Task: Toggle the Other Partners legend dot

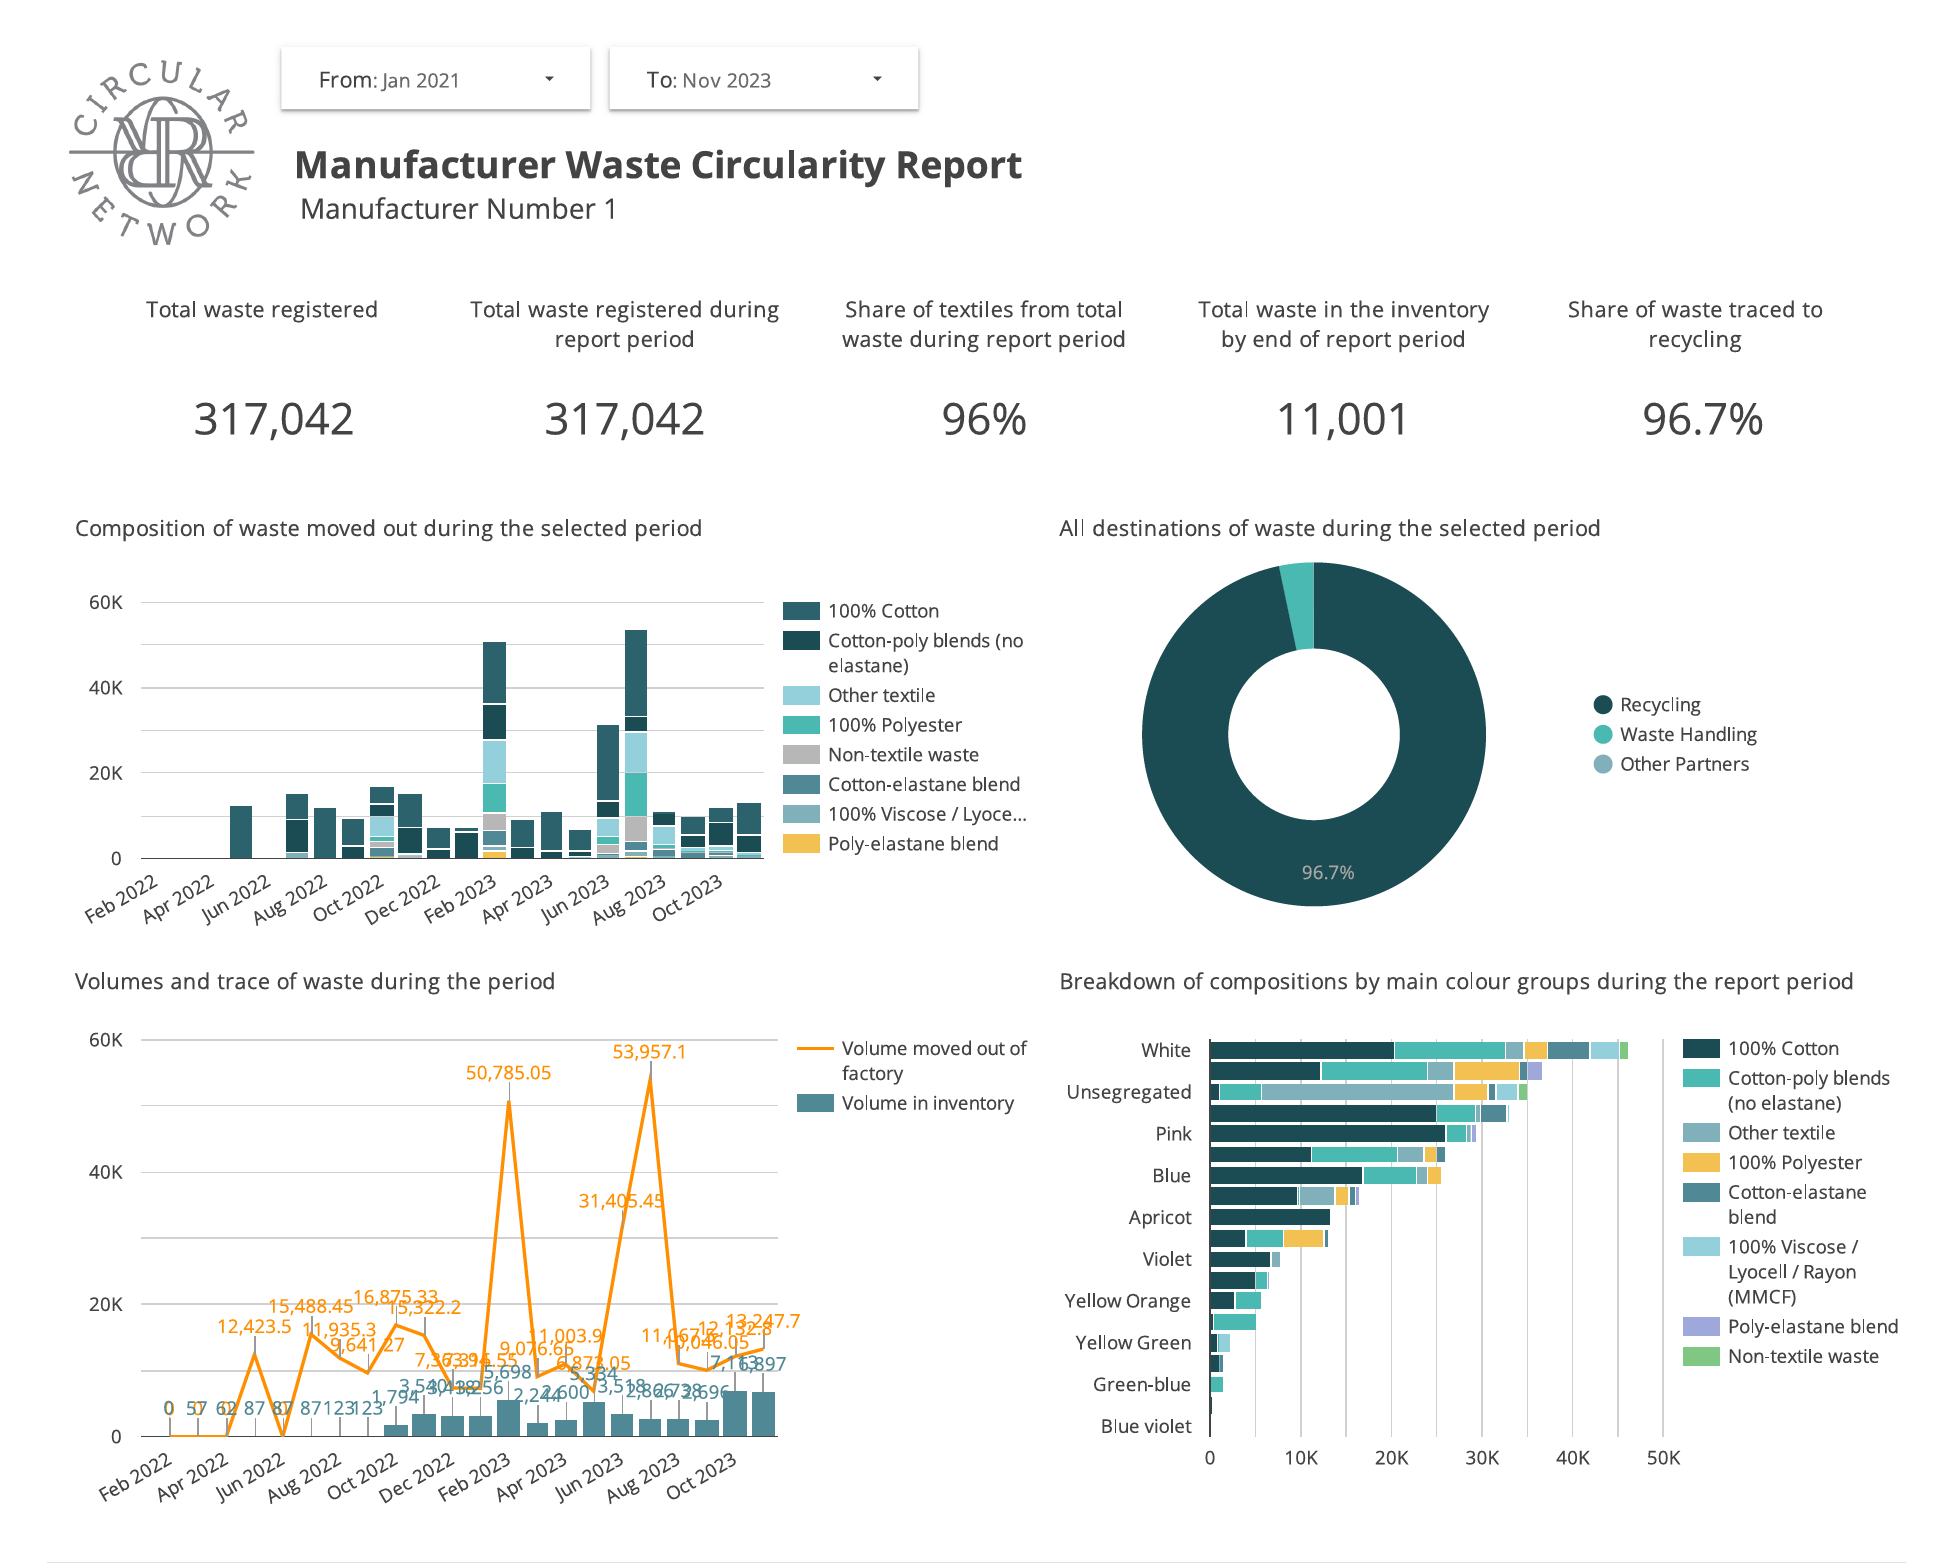Action: click(x=1603, y=764)
